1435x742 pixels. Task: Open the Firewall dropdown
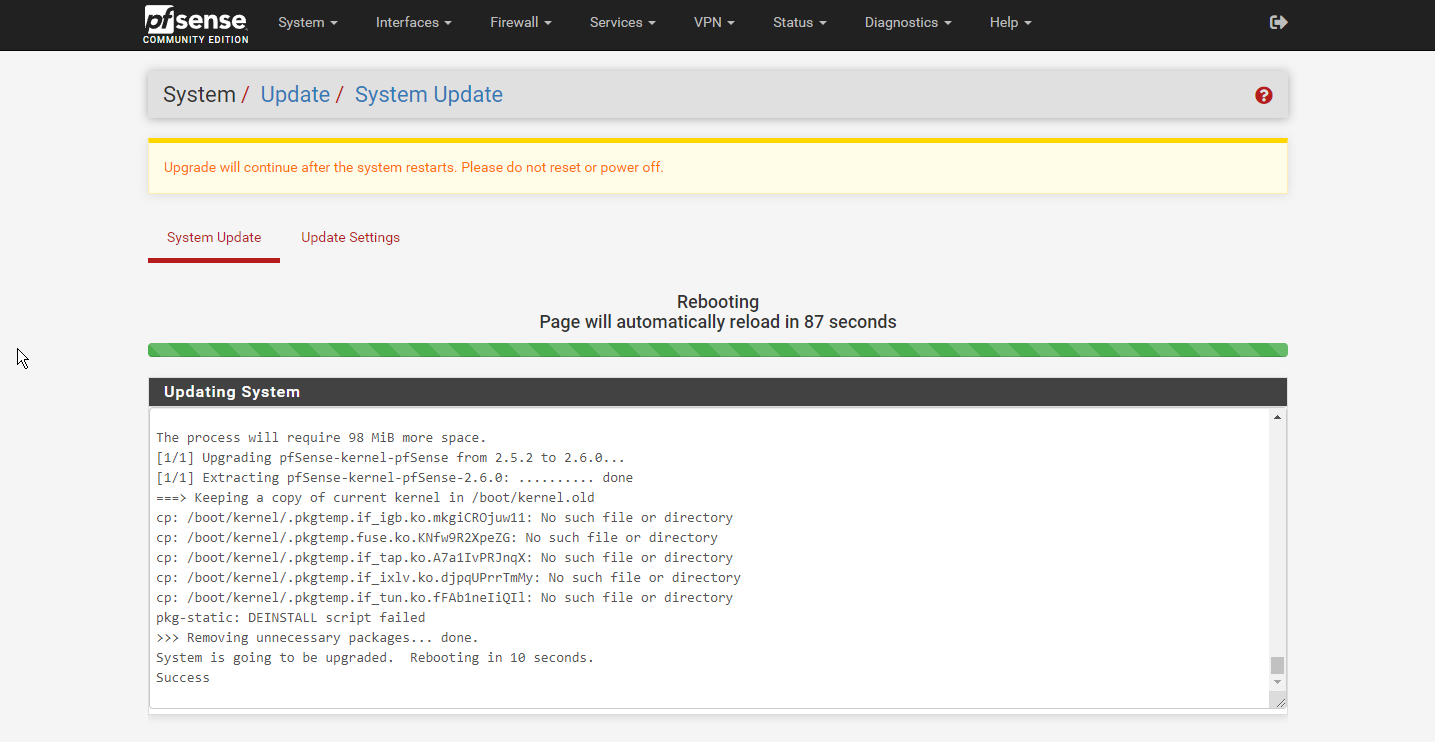520,22
